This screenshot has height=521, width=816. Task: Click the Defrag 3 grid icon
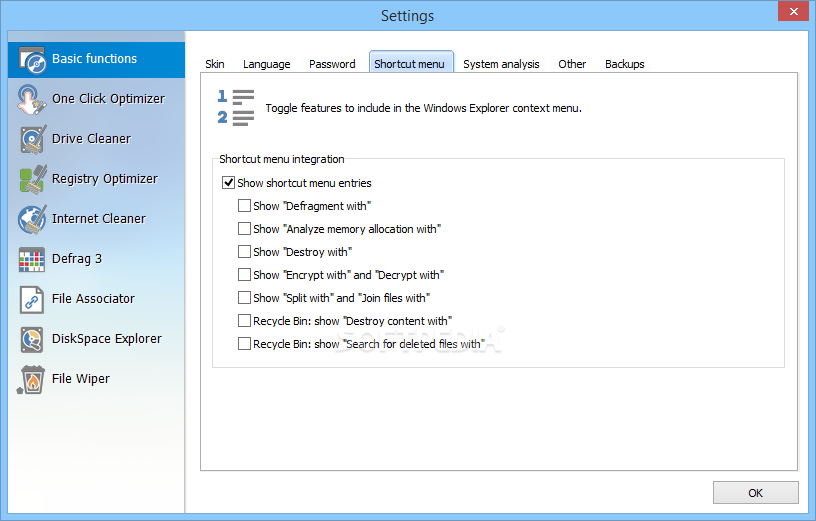[x=32, y=259]
